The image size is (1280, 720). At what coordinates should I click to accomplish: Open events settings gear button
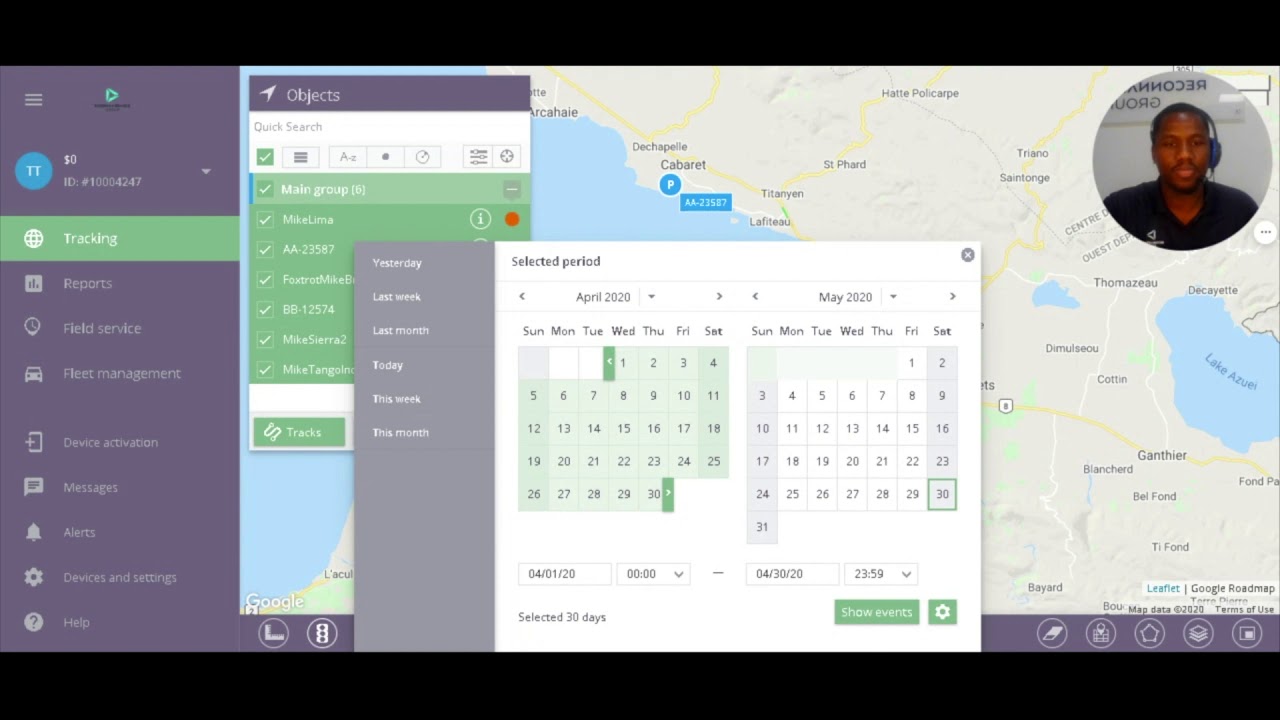coord(943,612)
